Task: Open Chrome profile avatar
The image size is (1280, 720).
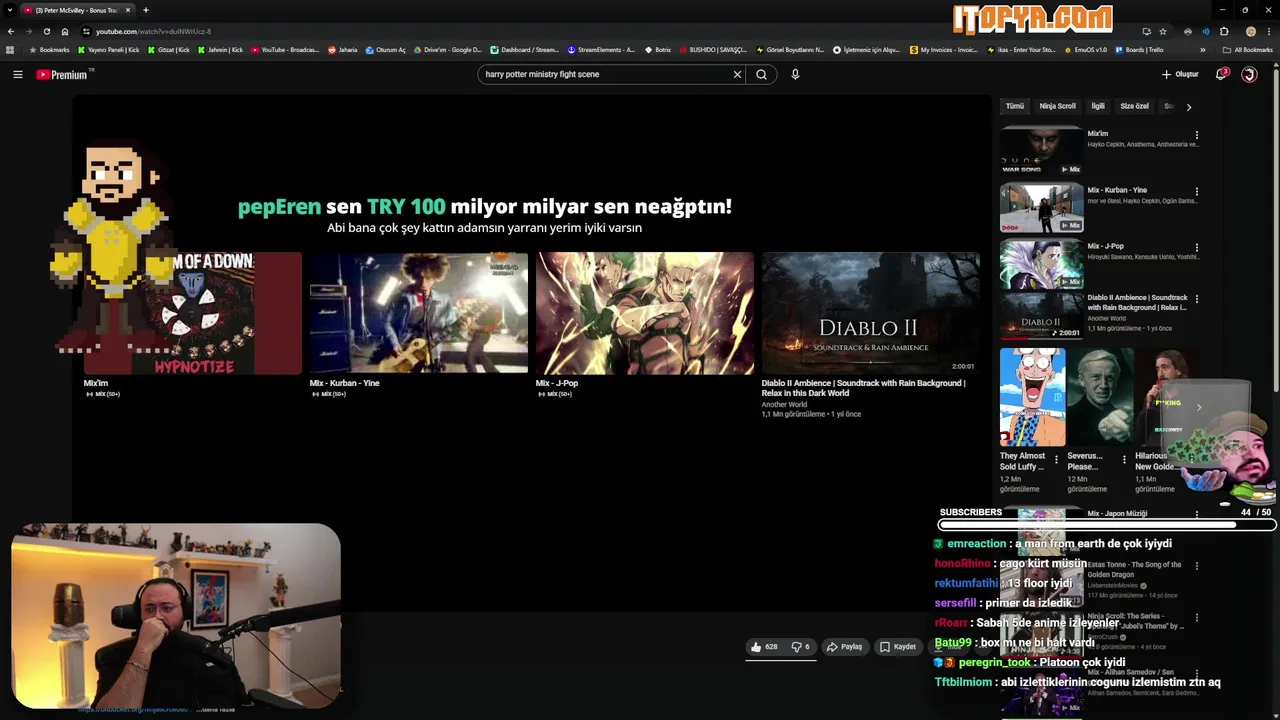Action: (x=1251, y=31)
